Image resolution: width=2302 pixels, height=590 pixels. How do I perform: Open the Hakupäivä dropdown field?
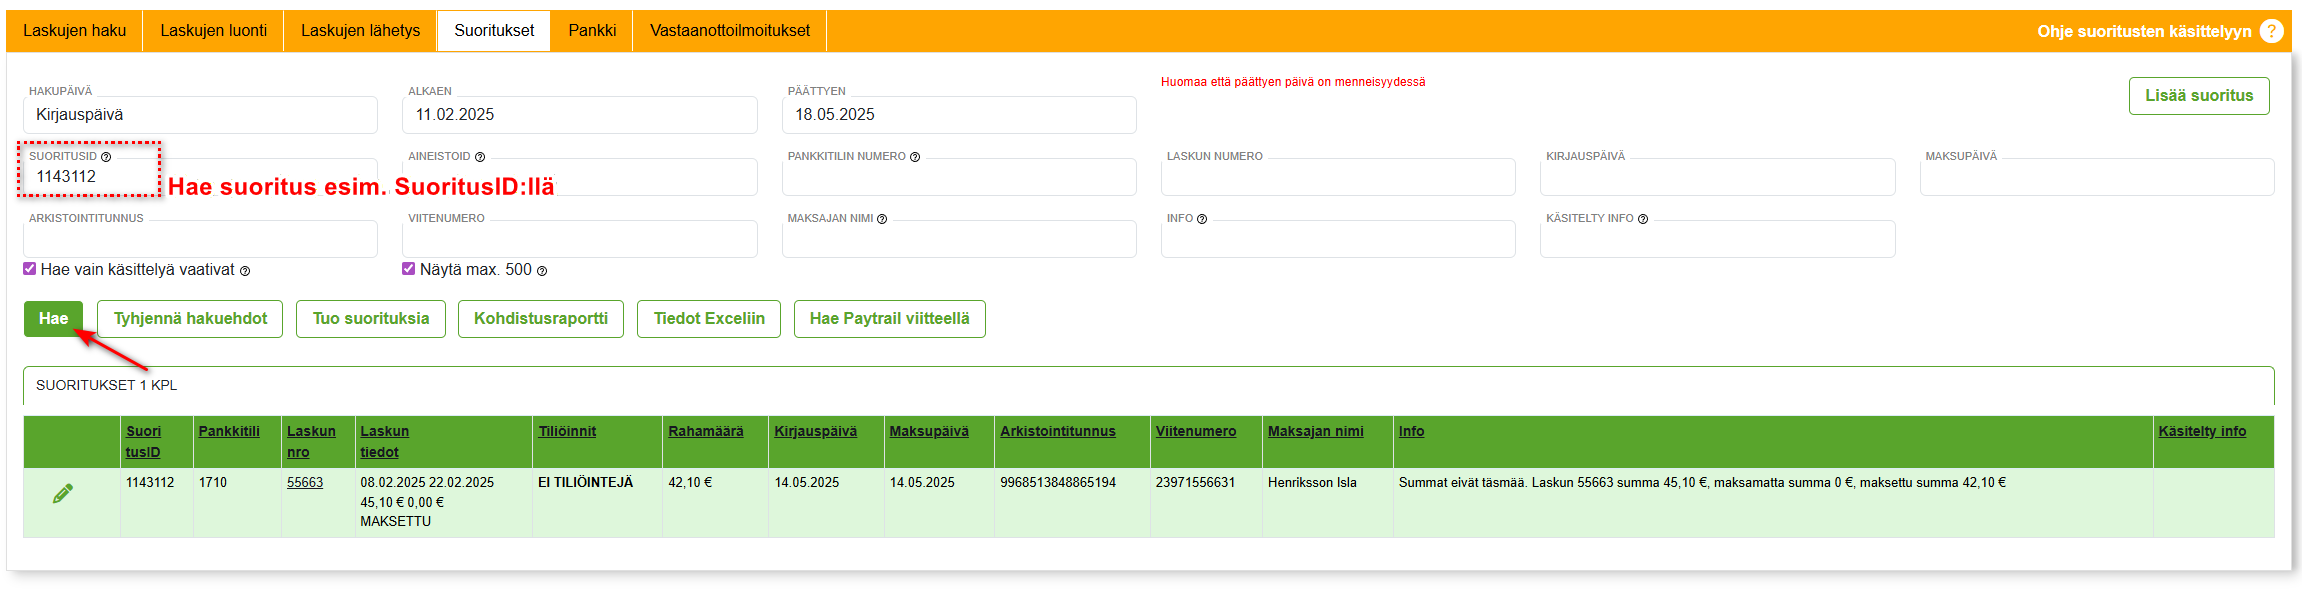200,115
